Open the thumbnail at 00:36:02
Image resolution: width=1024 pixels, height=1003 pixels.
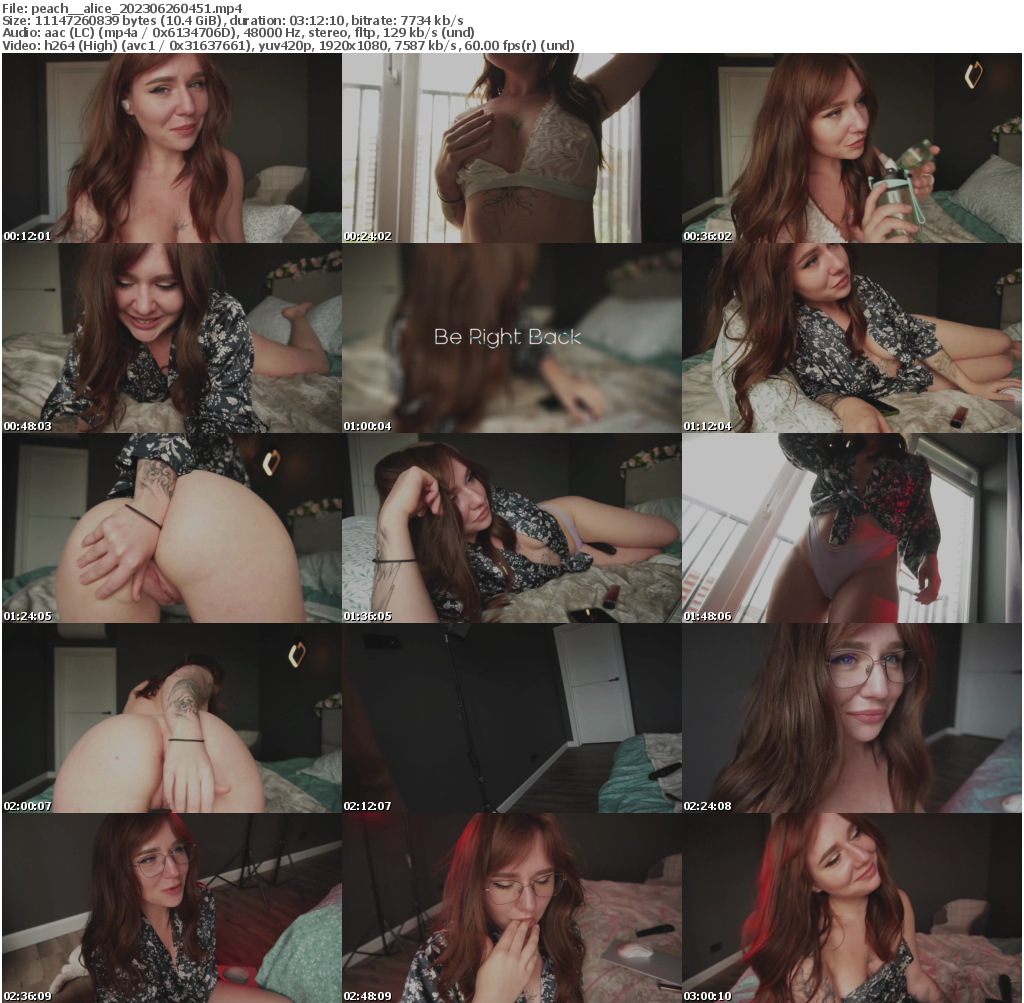point(852,148)
